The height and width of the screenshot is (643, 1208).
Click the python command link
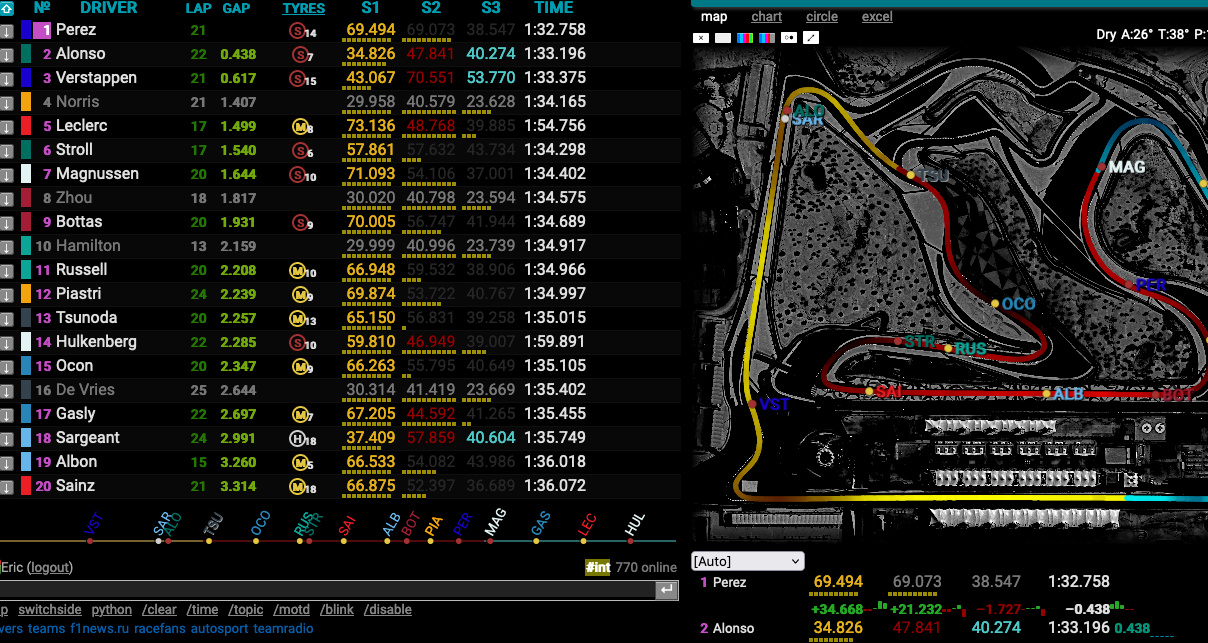click(112, 609)
